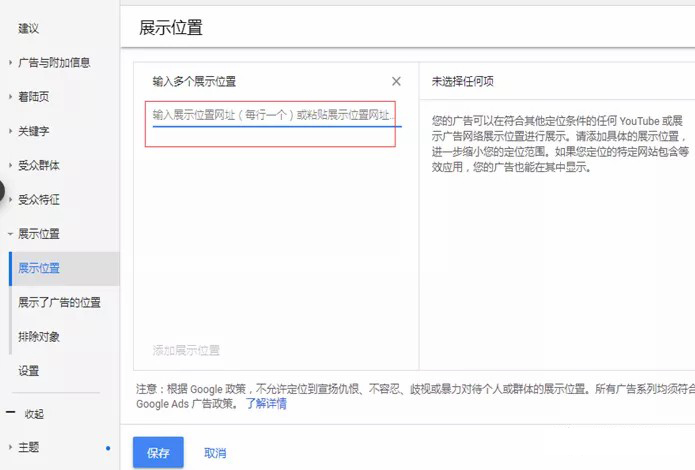Close the 输入多个展示位置 panel with X
Viewport: 695px width, 470px height.
(396, 81)
